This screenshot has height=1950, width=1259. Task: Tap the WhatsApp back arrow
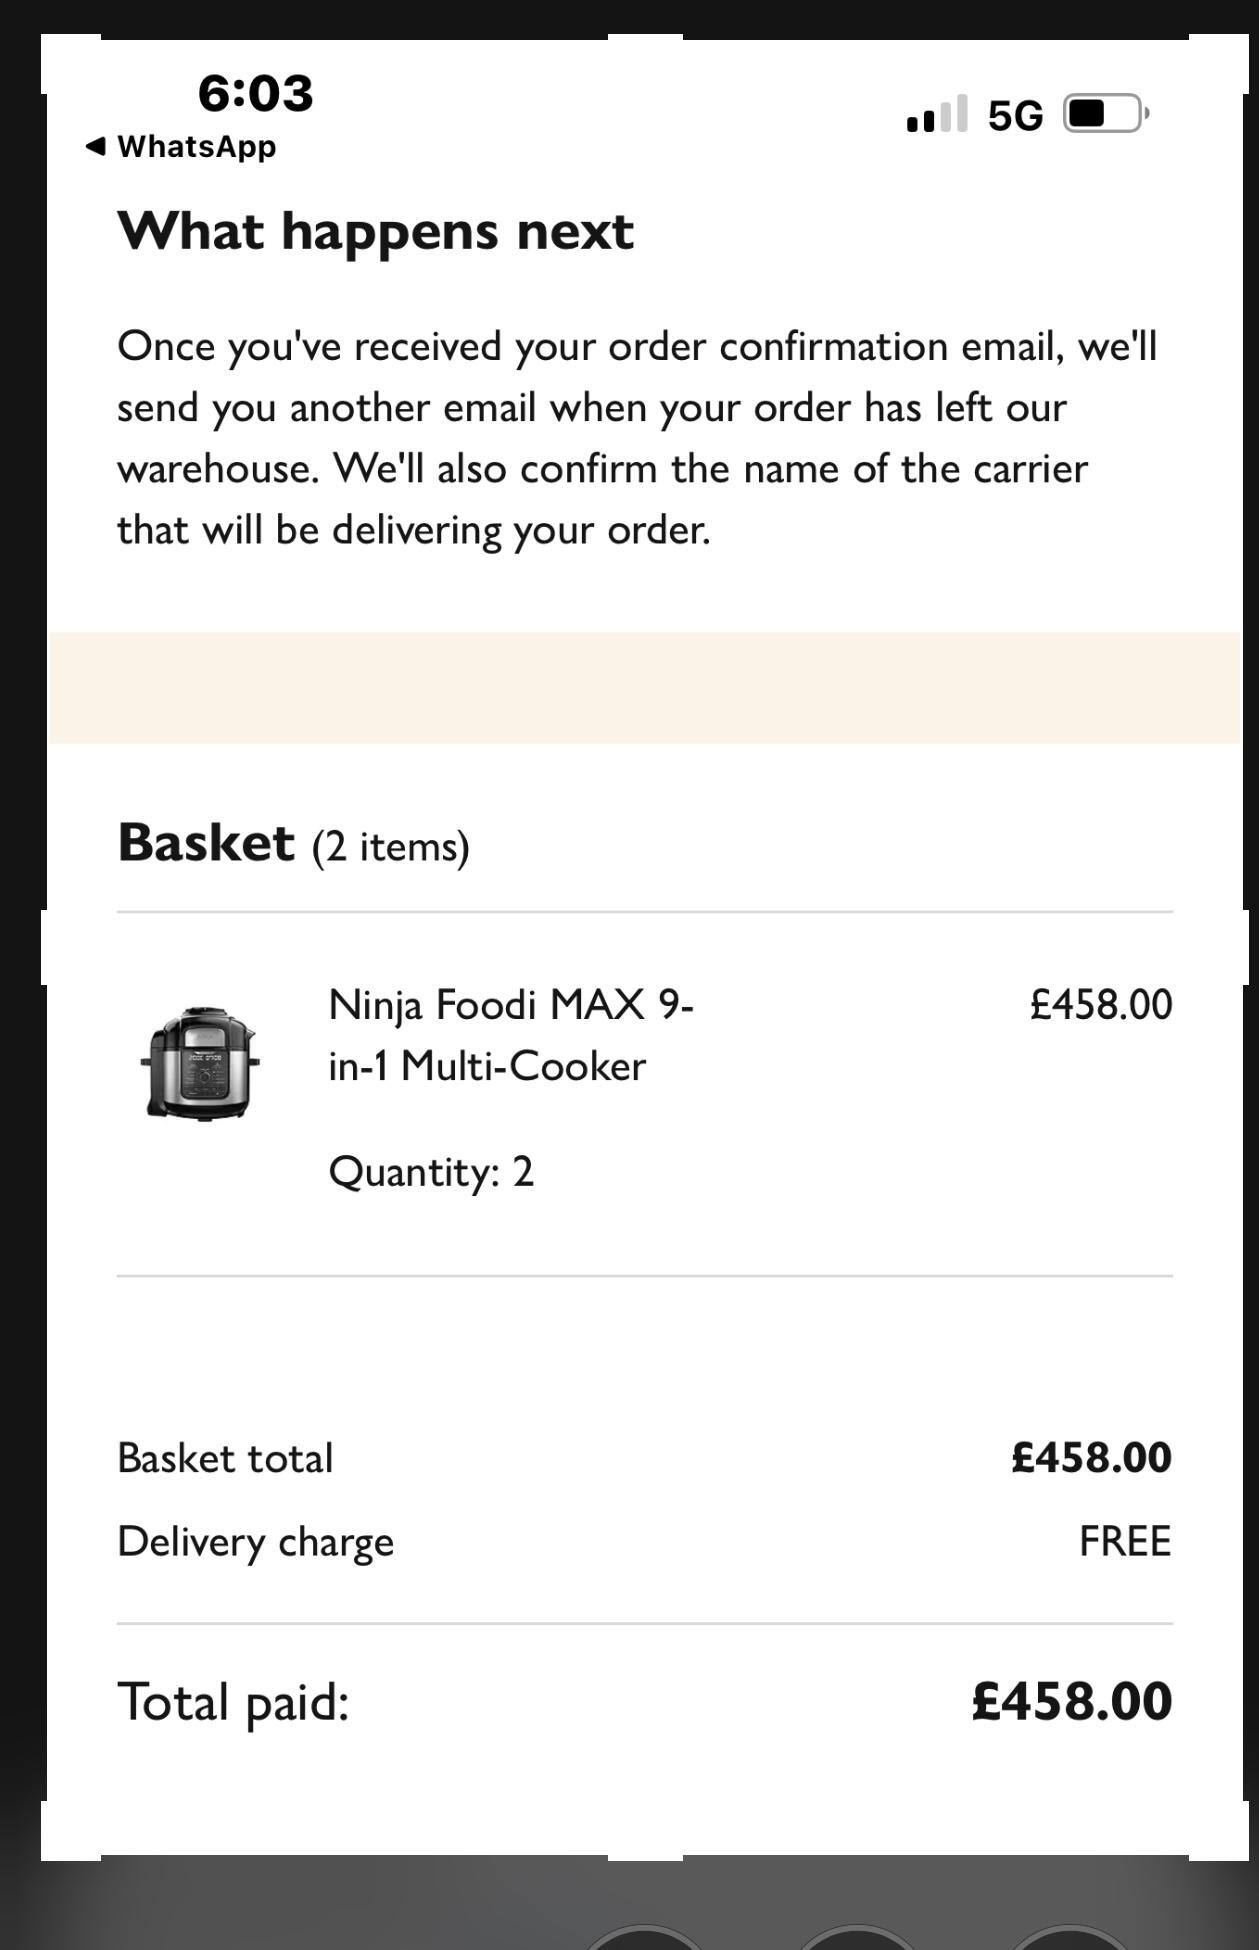coord(96,146)
